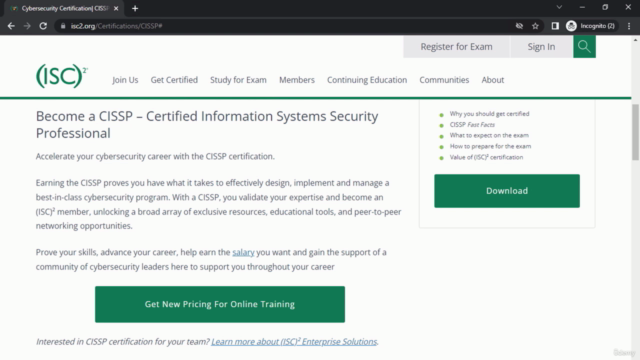Click the third-party cookies blocked eye icon
Screen dimensions: 640x360
click(x=519, y=26)
